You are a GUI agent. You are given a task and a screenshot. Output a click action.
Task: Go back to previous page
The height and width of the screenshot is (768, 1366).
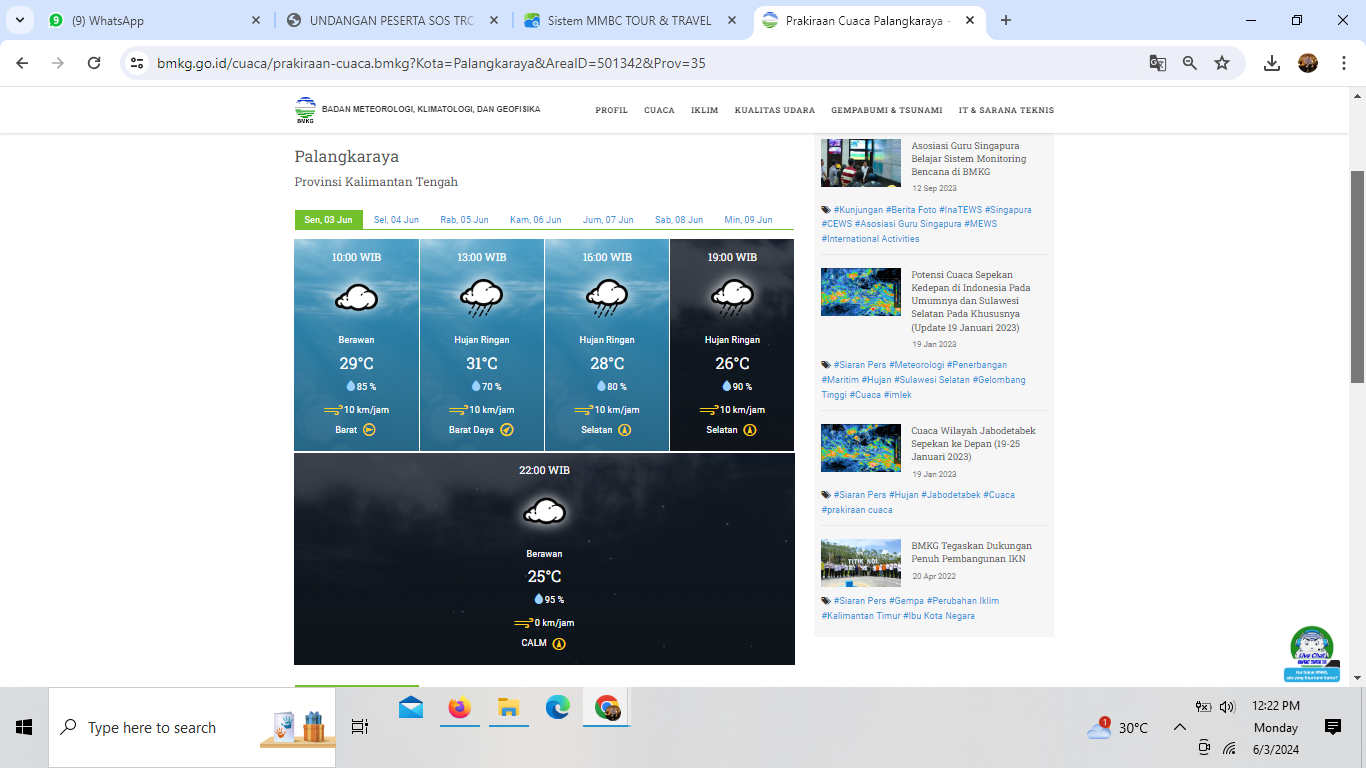[x=22, y=63]
